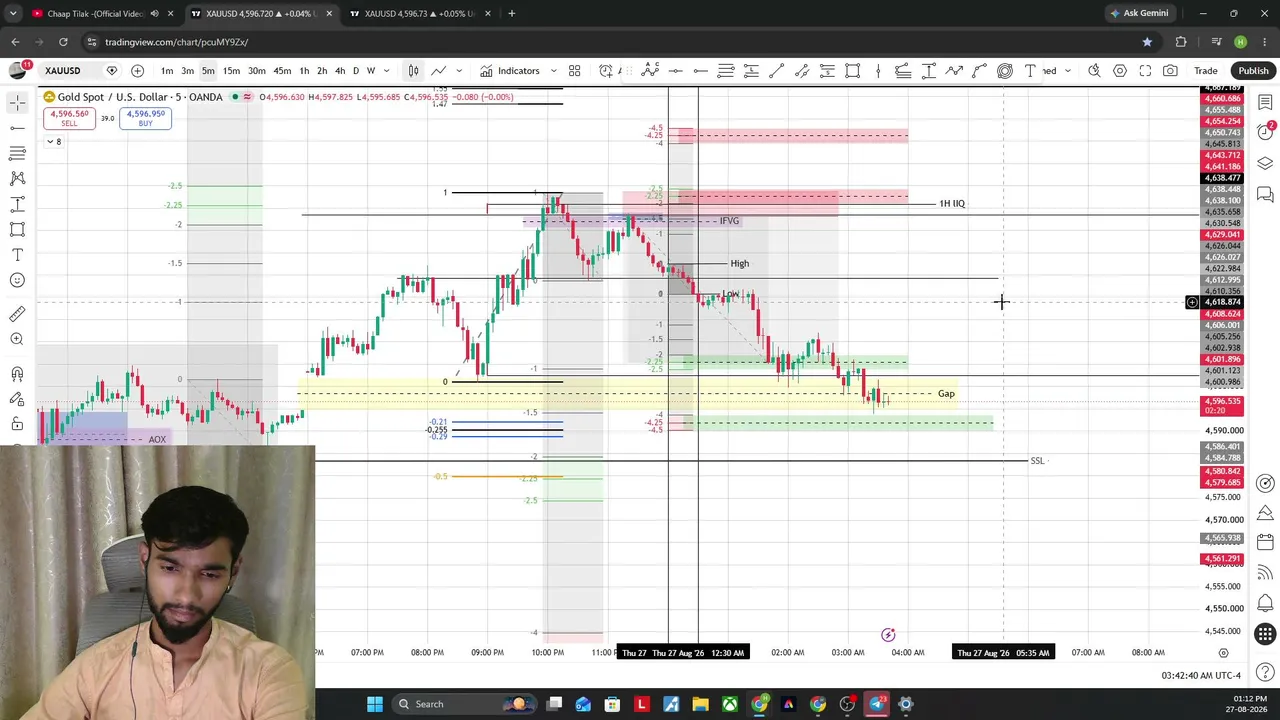Open the help question mark icon in right sidebar
The image size is (1280, 720).
[x=1265, y=671]
